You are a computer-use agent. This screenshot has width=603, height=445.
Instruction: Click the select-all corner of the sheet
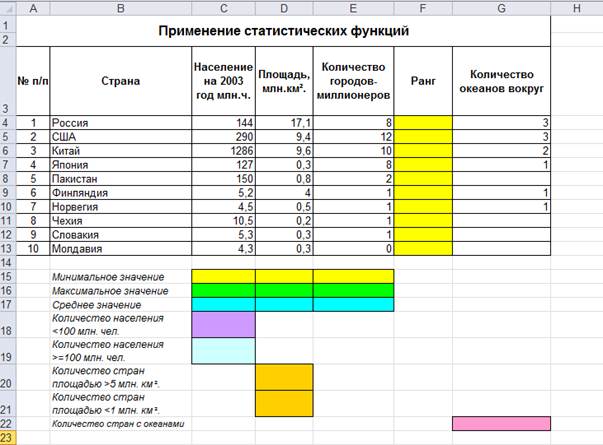(x=8, y=8)
